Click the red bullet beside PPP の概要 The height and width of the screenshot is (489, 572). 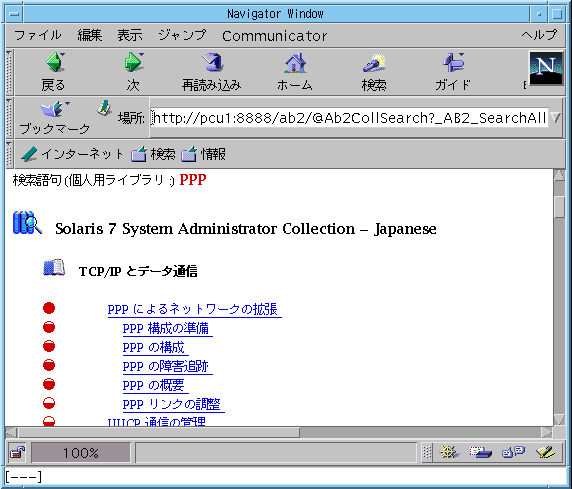tap(49, 384)
